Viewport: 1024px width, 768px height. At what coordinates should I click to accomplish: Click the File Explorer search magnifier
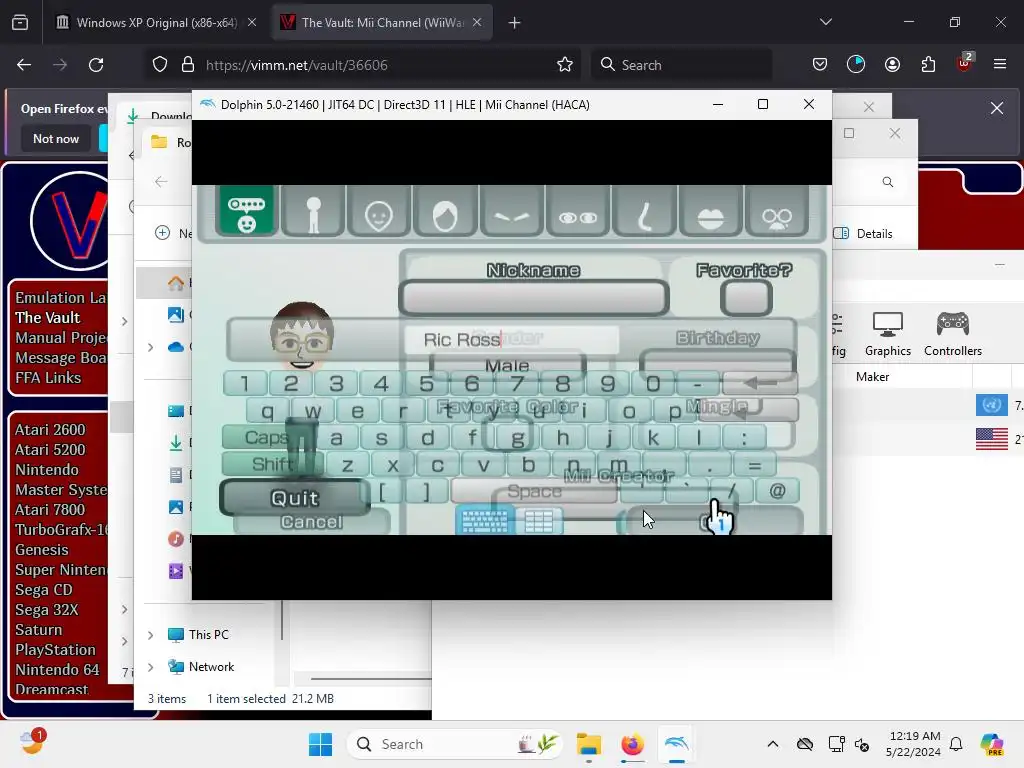[888, 182]
